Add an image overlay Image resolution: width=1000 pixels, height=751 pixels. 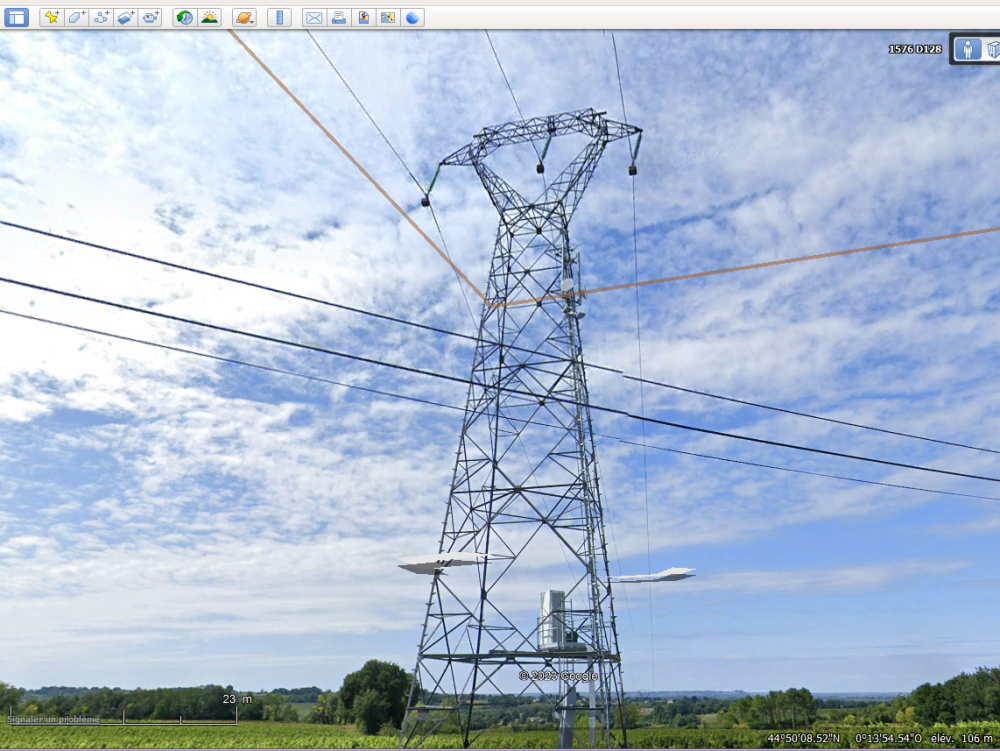click(125, 17)
